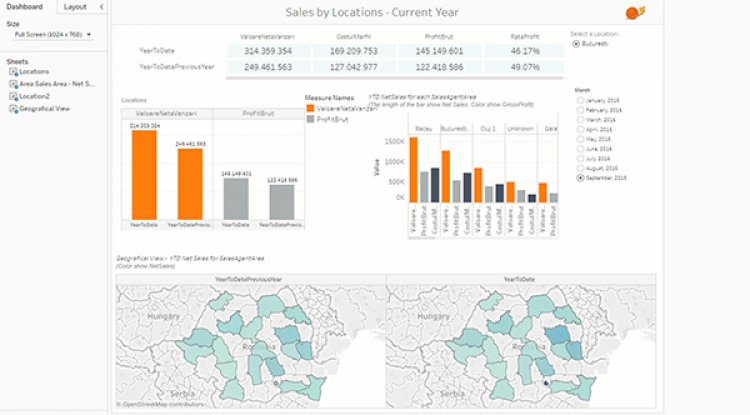Click the 49.07% table cell
This screenshot has height=415, width=750.
click(x=525, y=67)
